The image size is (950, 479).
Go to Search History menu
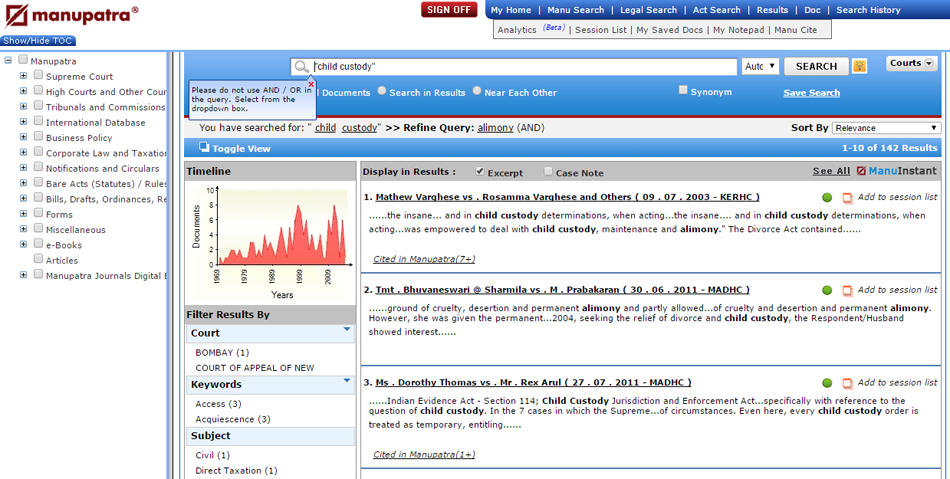[868, 10]
